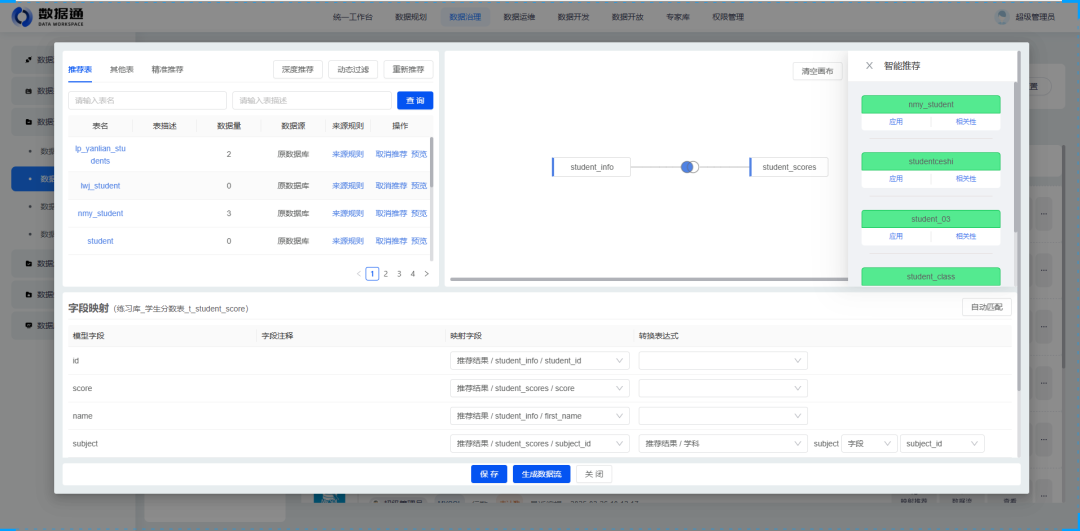Viewport: 1080px width, 531px height.
Task: Click the 重新推荐 button
Action: click(x=408, y=70)
